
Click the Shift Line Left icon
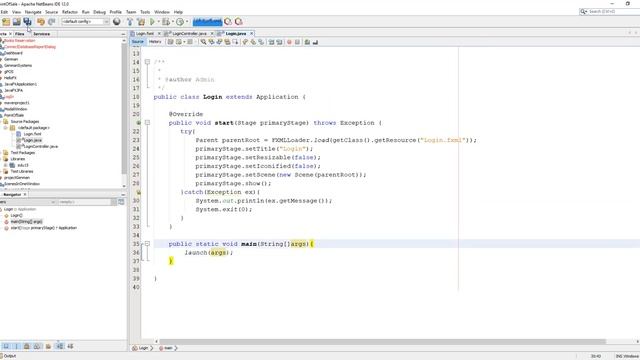[x=271, y=42]
